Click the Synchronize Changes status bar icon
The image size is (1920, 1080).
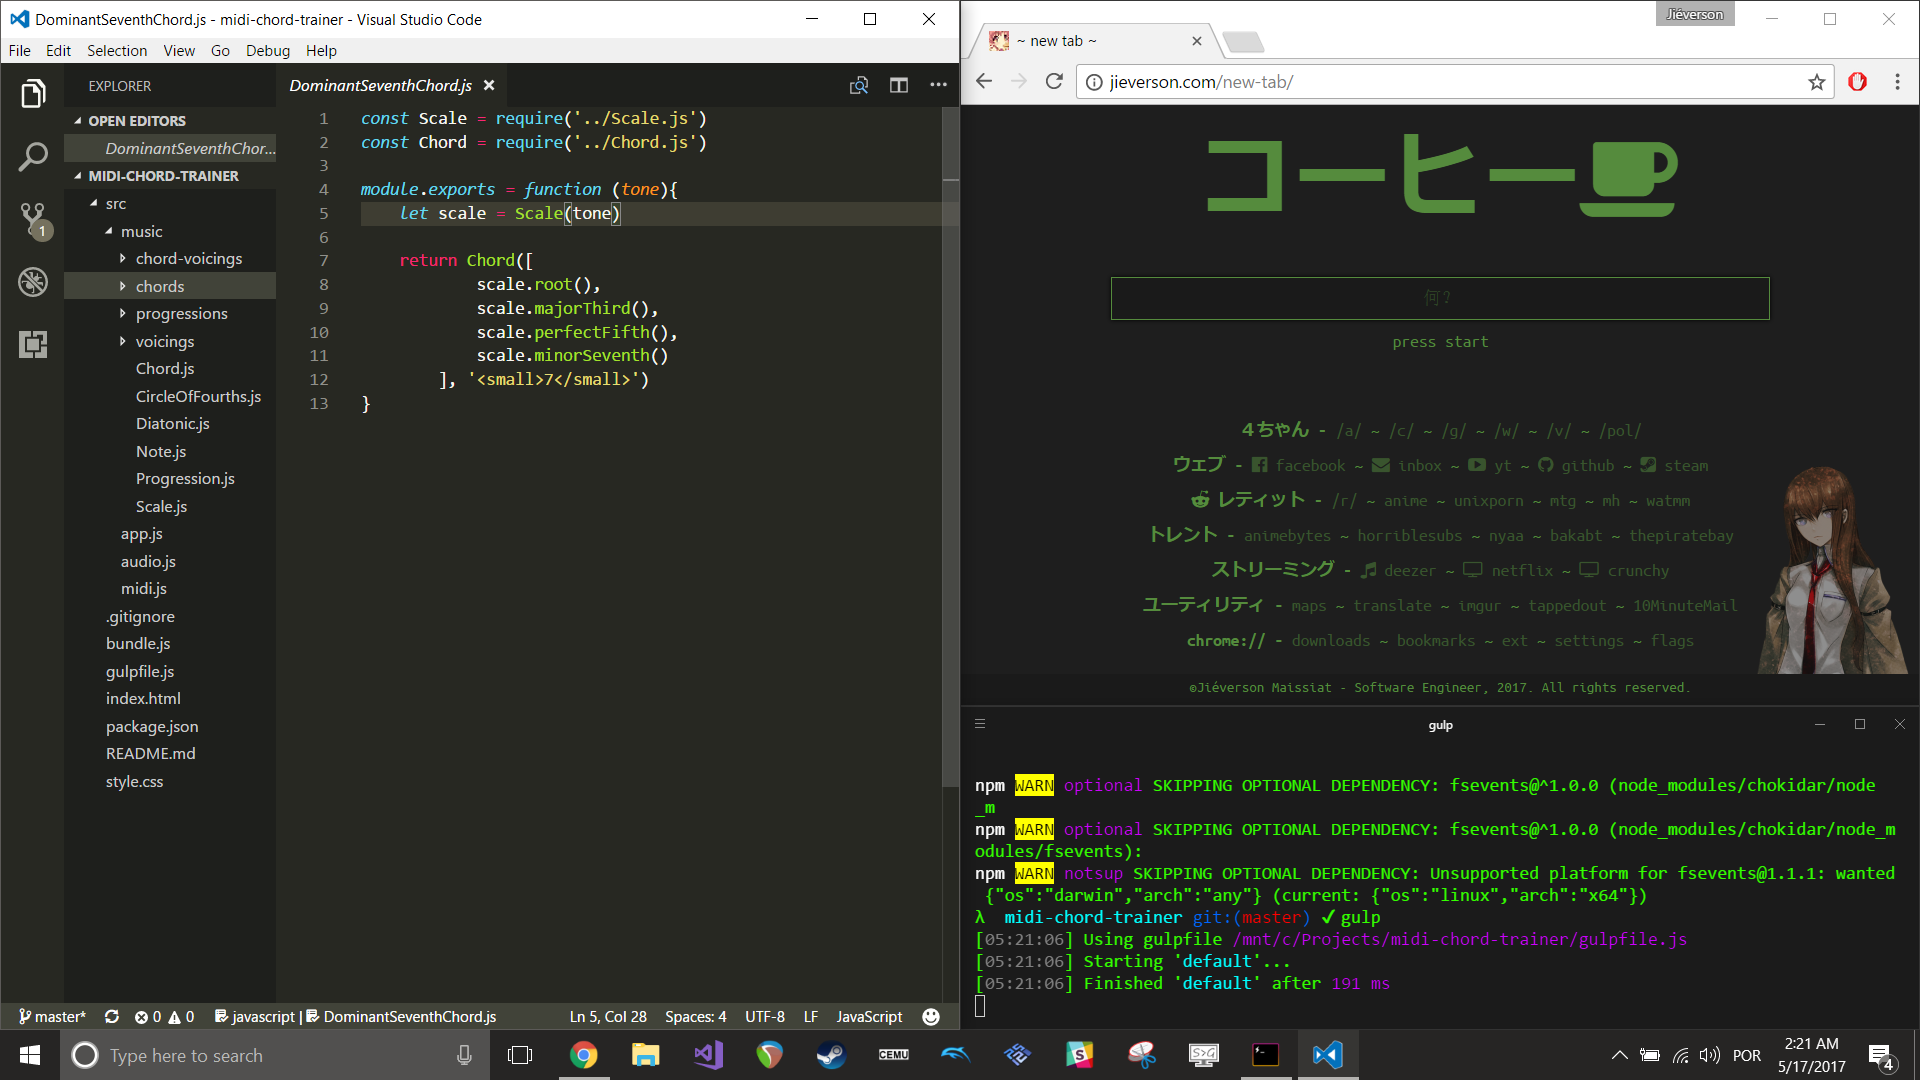point(112,1017)
